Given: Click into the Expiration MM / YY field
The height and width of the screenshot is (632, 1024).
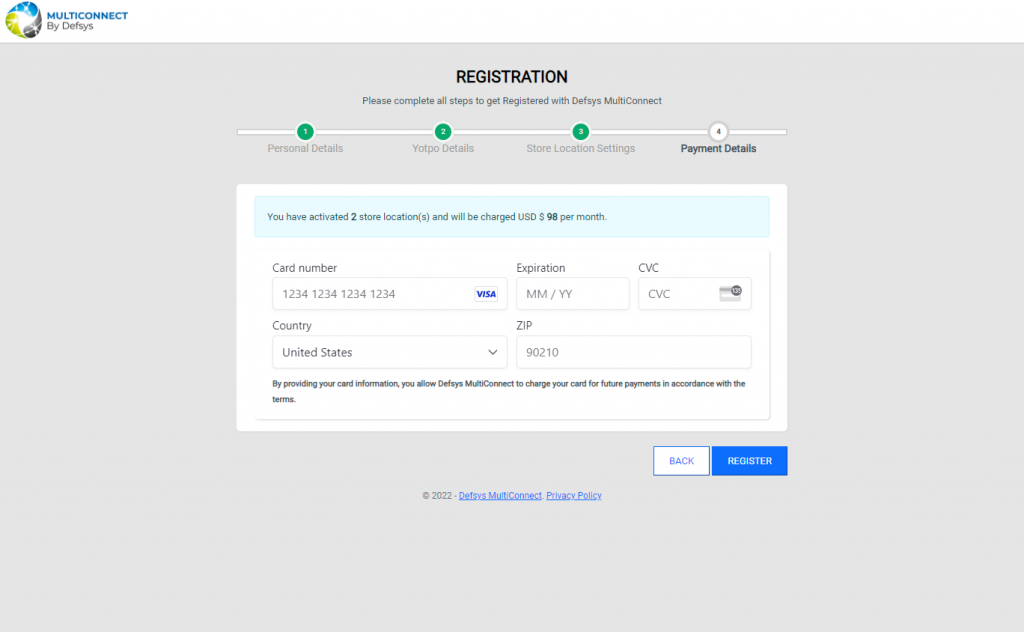Looking at the screenshot, I should (572, 294).
